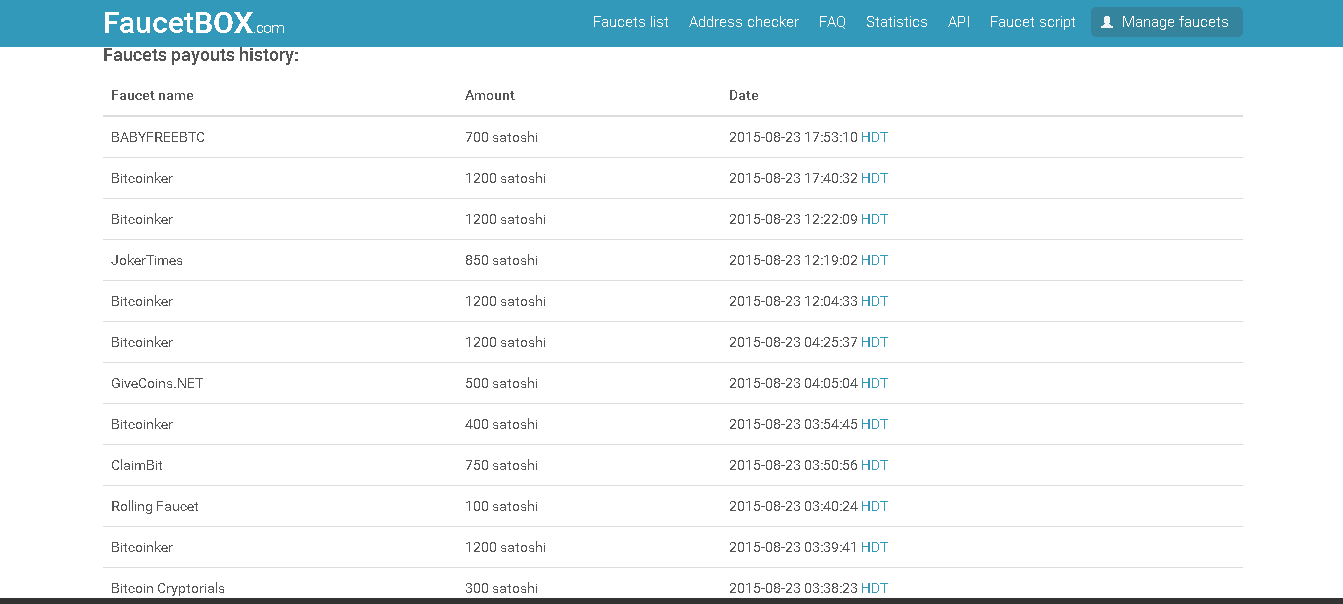Click the 750 satoshi amount
Screen dimensions: 1343x604
(501, 465)
